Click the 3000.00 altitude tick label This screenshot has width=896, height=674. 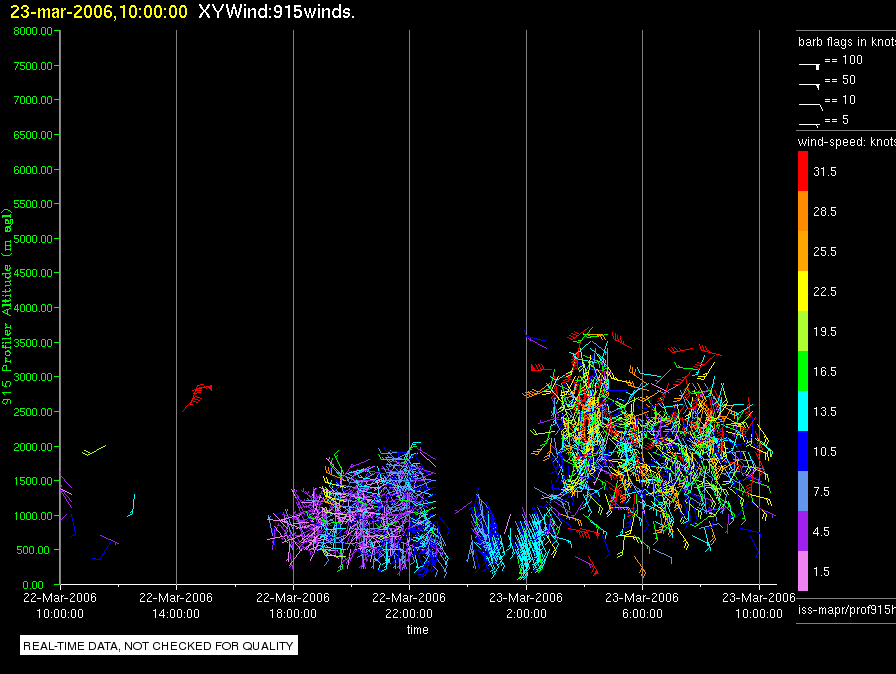pos(33,377)
